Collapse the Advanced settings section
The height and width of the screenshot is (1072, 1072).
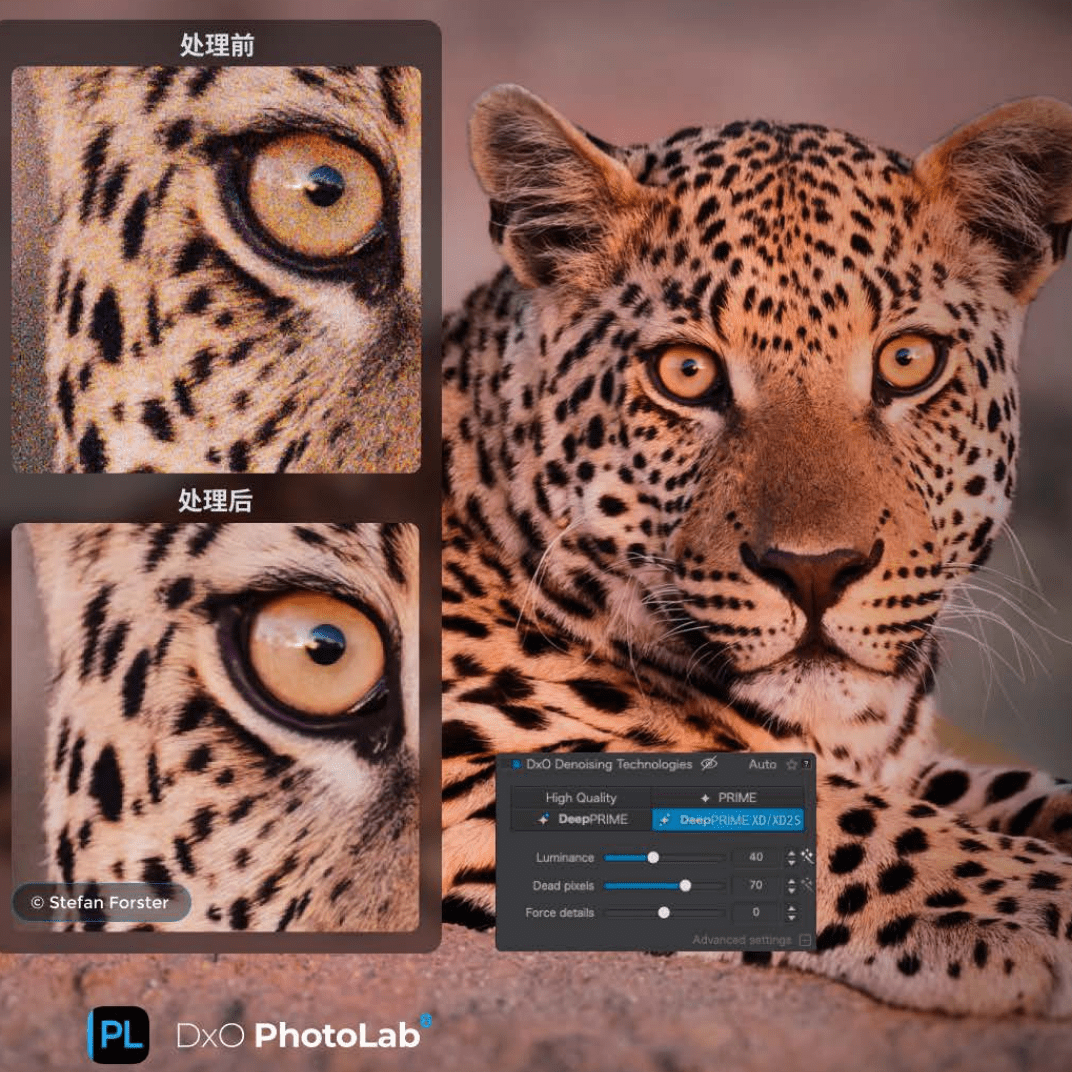(x=805, y=940)
